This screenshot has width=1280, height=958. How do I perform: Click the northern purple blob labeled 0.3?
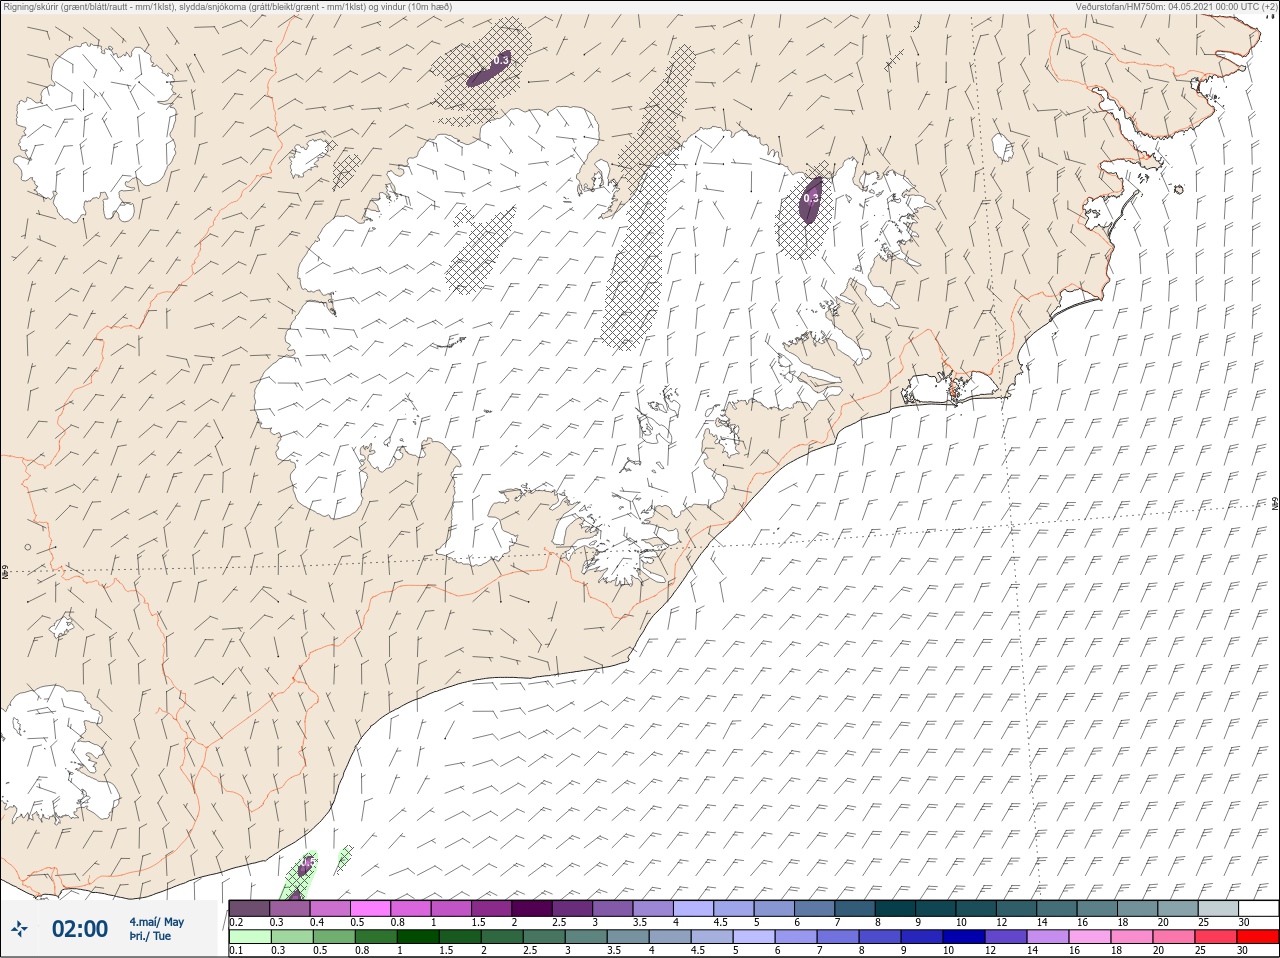[490, 69]
